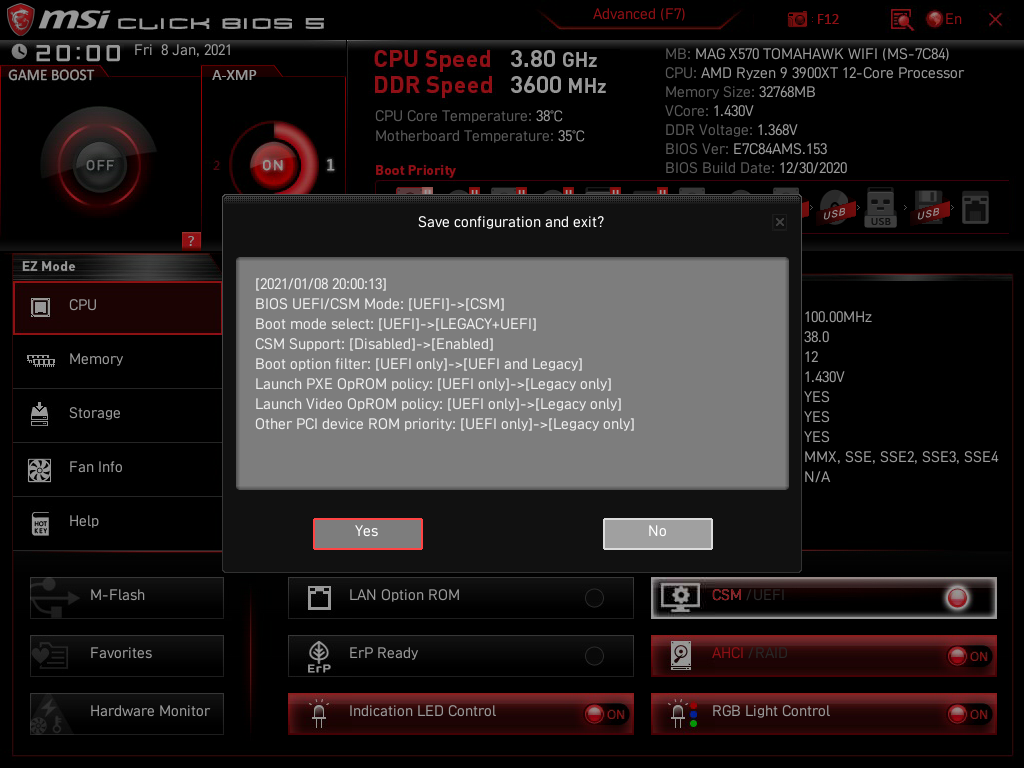Open the Storage section
This screenshot has width=1024, height=768.
point(118,414)
